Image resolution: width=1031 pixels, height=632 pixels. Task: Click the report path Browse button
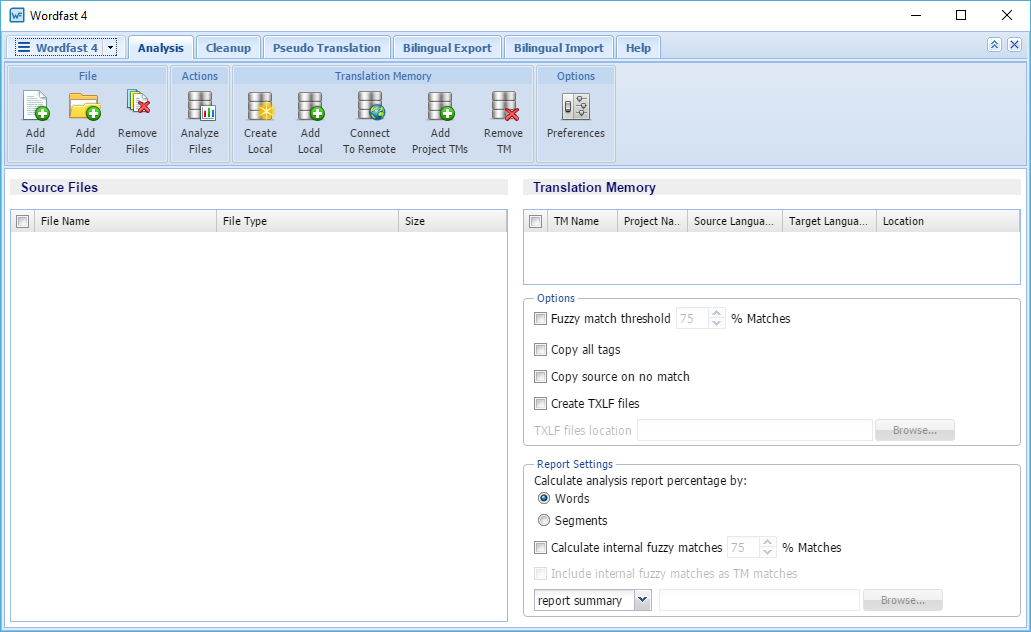903,600
